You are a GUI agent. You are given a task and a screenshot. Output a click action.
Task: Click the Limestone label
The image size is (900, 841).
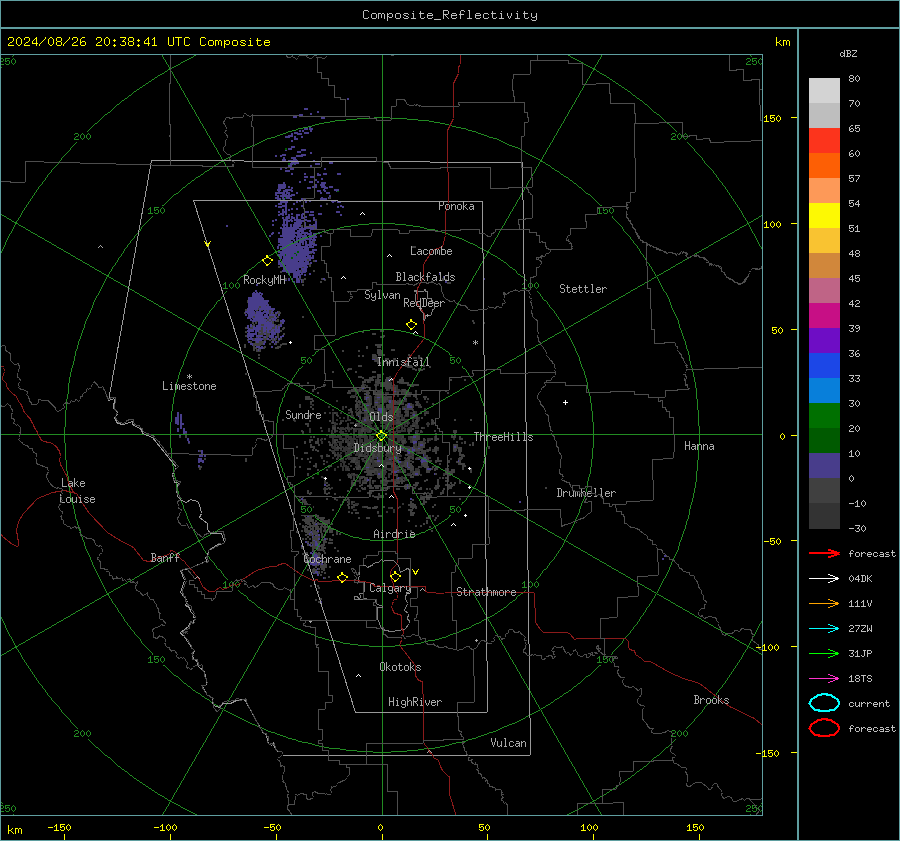click(x=189, y=386)
